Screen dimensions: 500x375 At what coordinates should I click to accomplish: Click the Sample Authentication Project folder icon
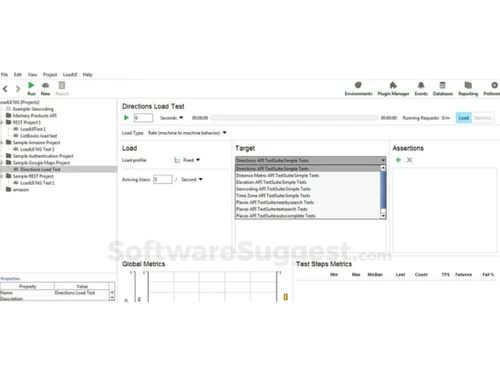tap(9, 156)
